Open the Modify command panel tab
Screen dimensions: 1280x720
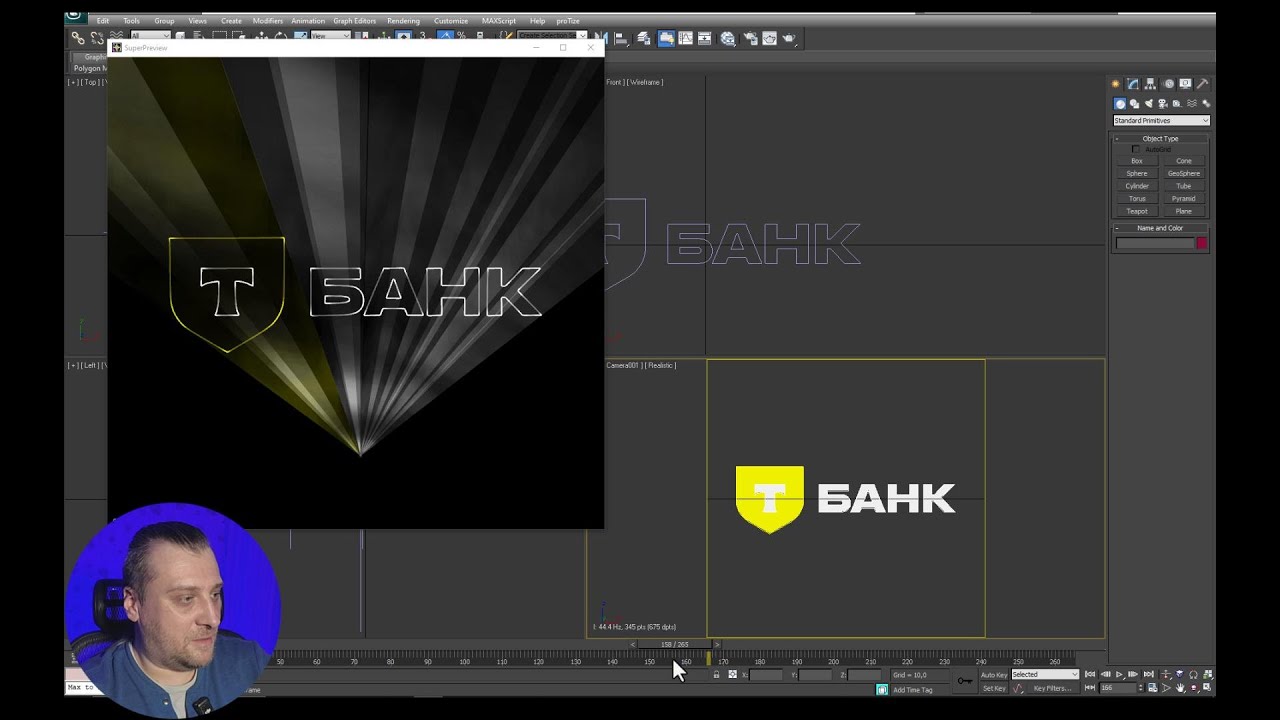click(1133, 84)
